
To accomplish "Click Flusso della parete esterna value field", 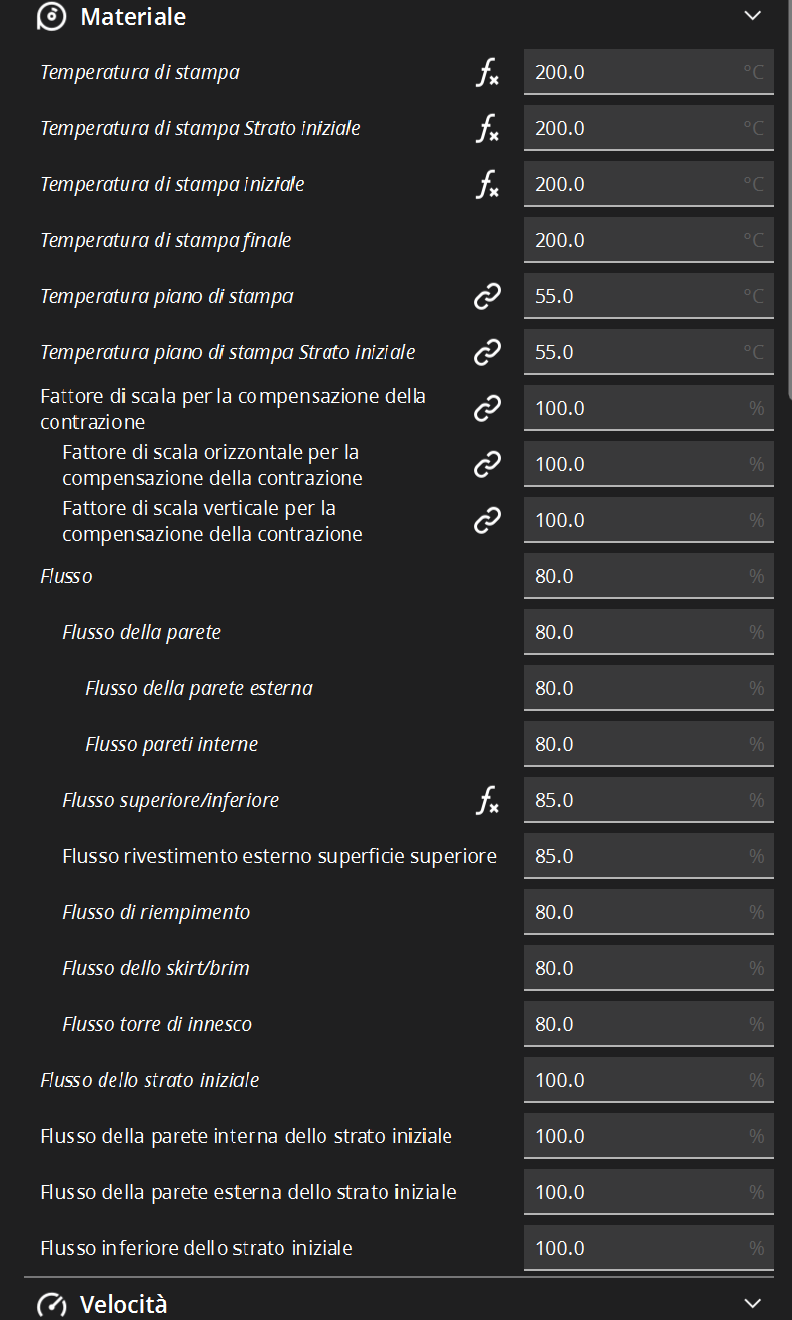I will [635, 689].
